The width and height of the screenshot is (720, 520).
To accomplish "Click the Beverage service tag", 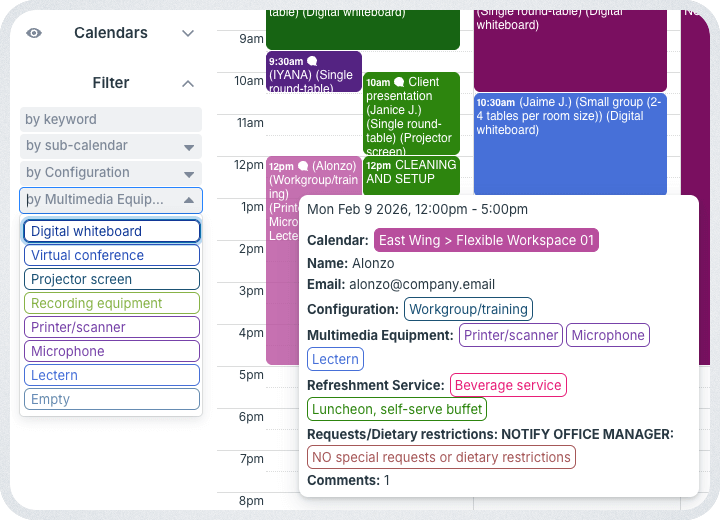I will pyautogui.click(x=508, y=385).
